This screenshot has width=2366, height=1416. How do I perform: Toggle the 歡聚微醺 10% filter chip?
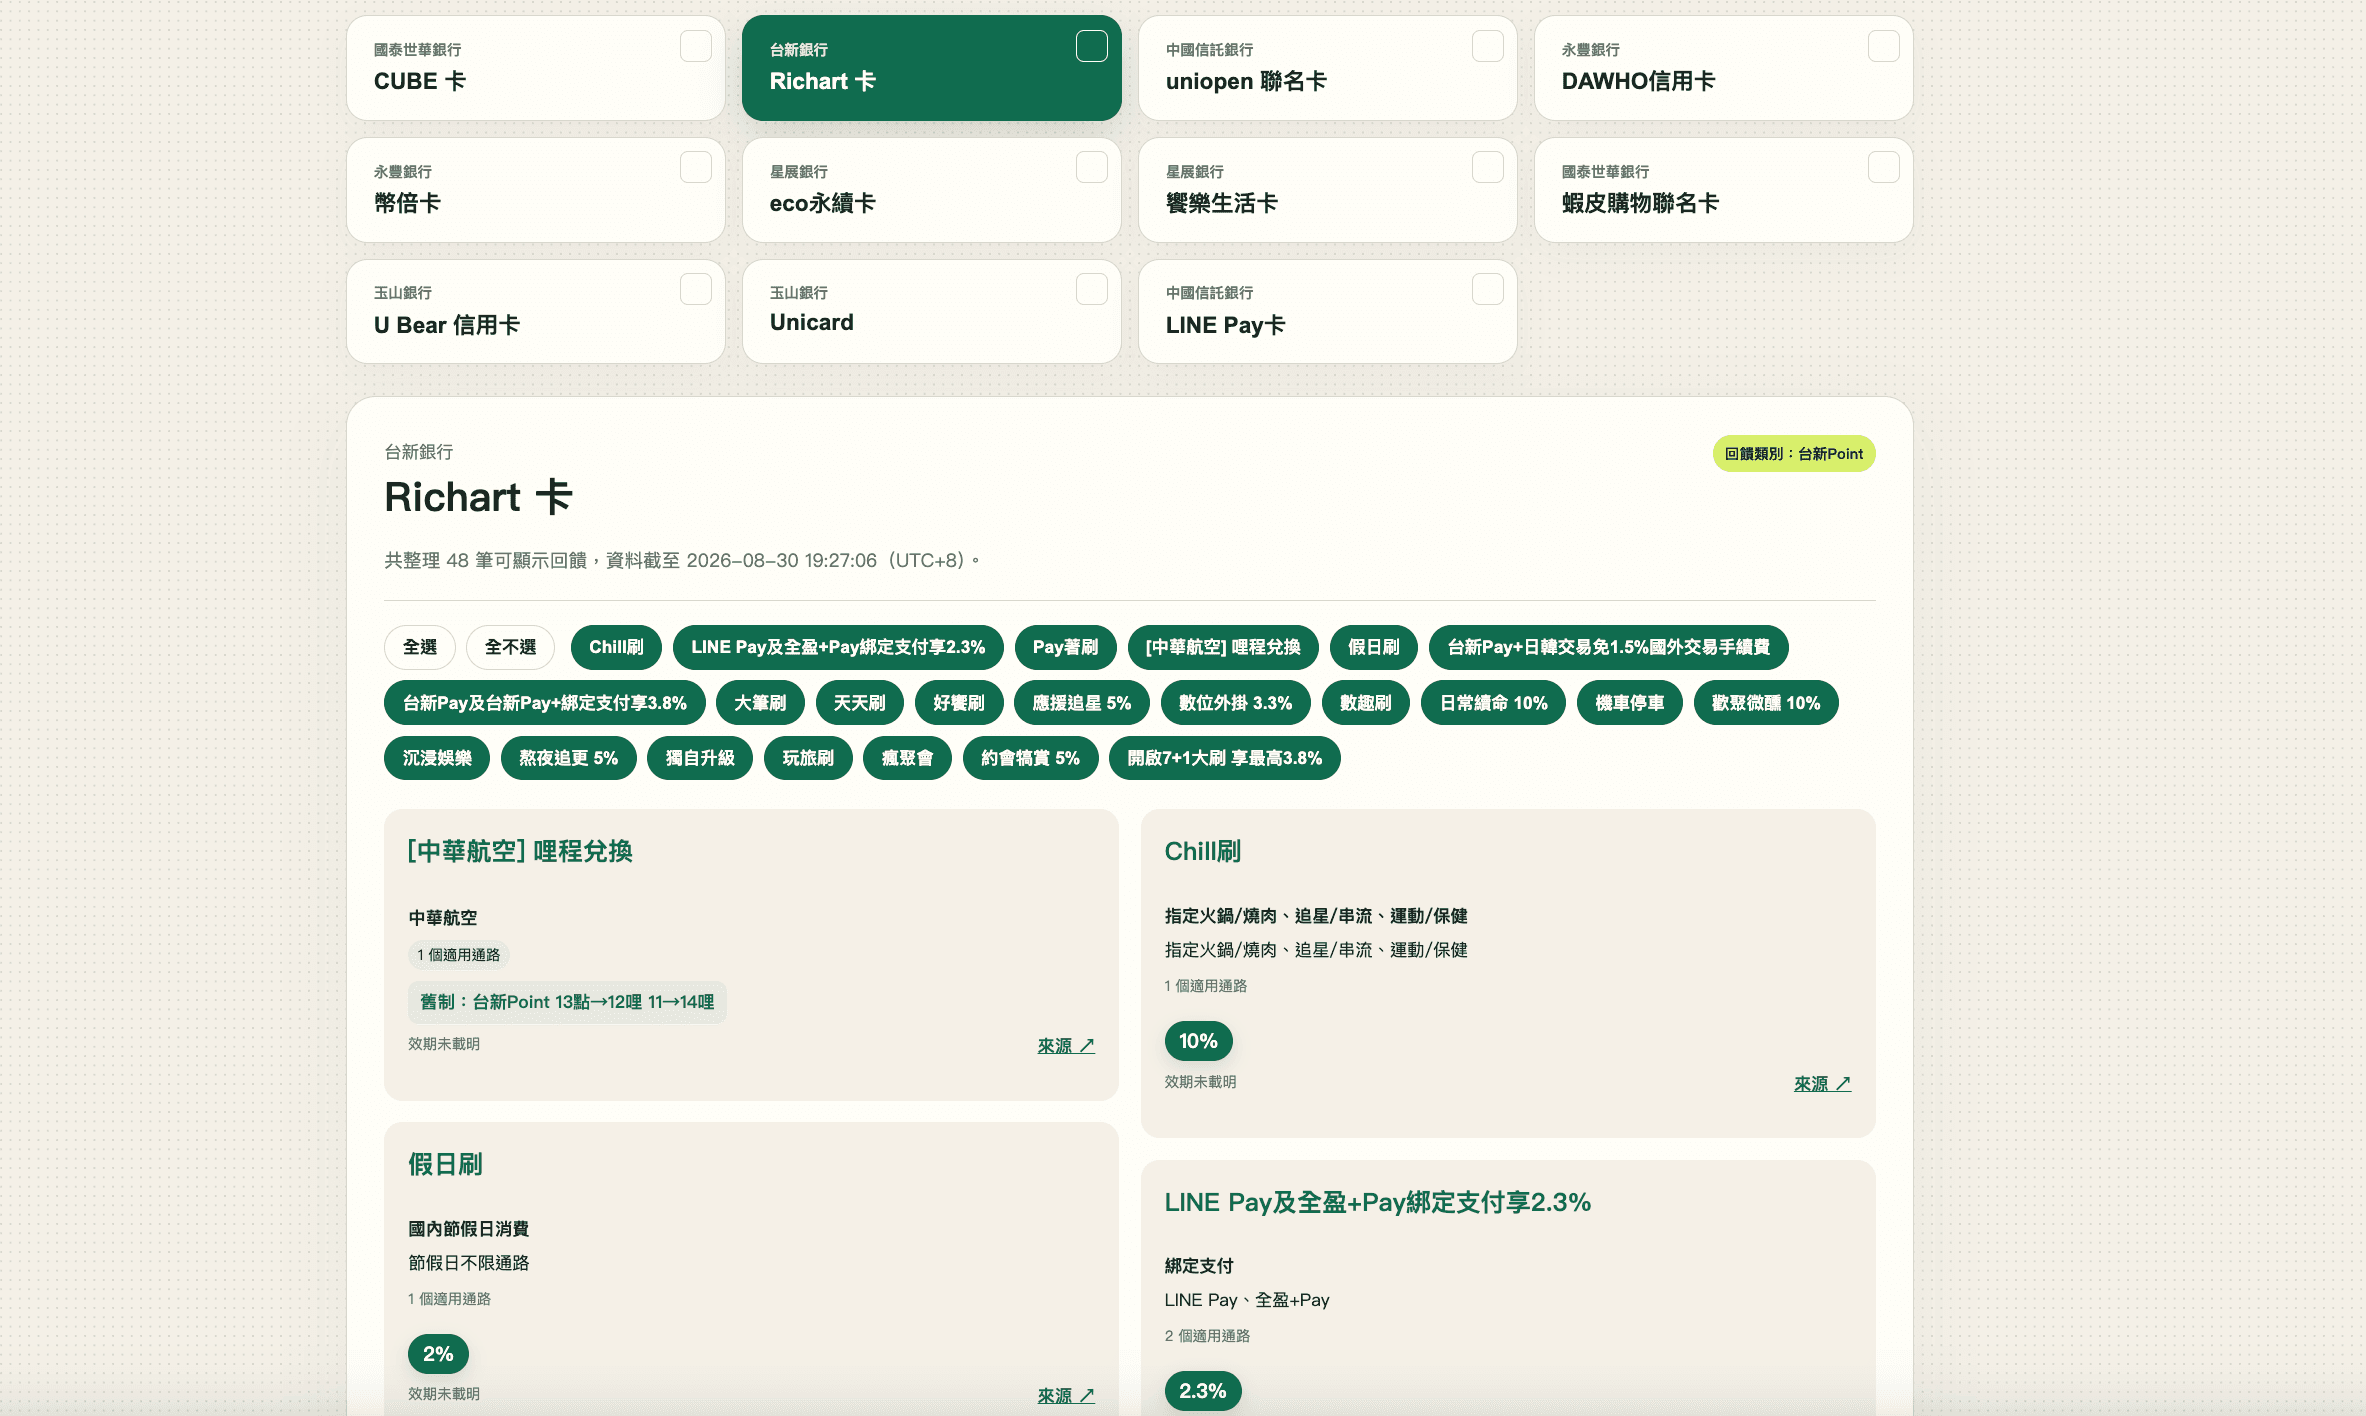tap(1766, 703)
